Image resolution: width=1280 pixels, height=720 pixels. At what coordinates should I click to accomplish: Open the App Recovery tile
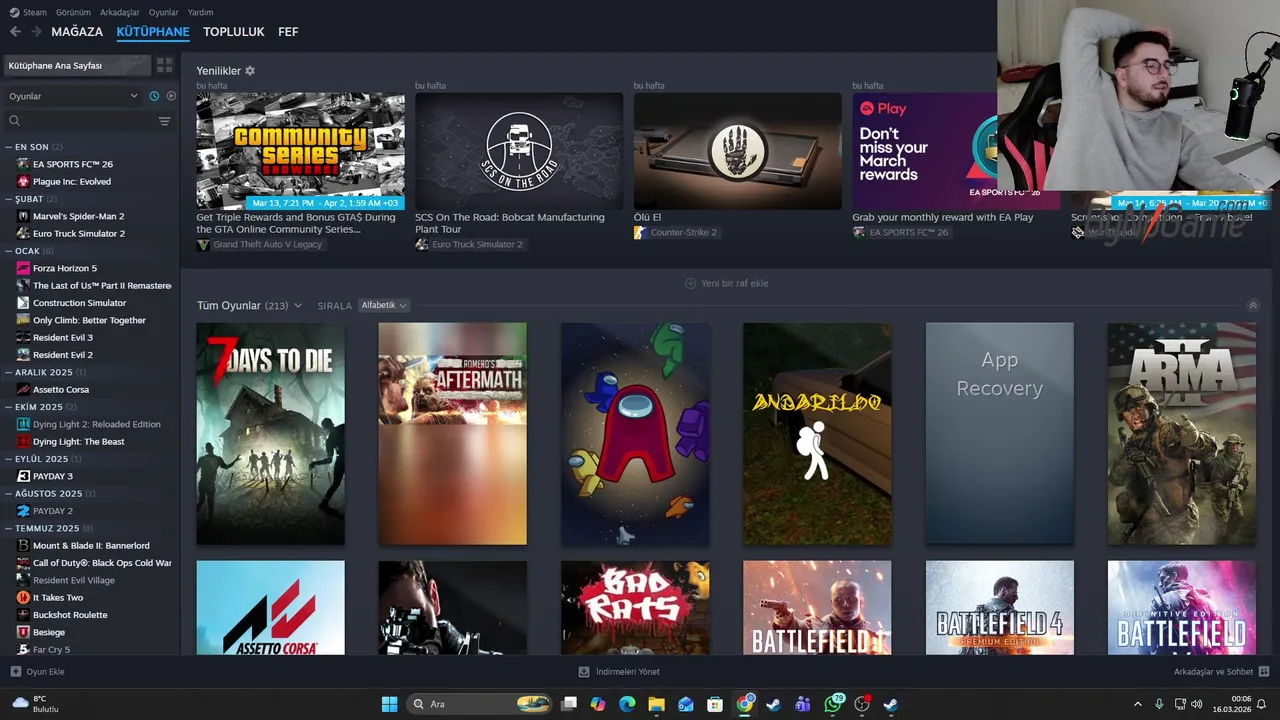999,434
